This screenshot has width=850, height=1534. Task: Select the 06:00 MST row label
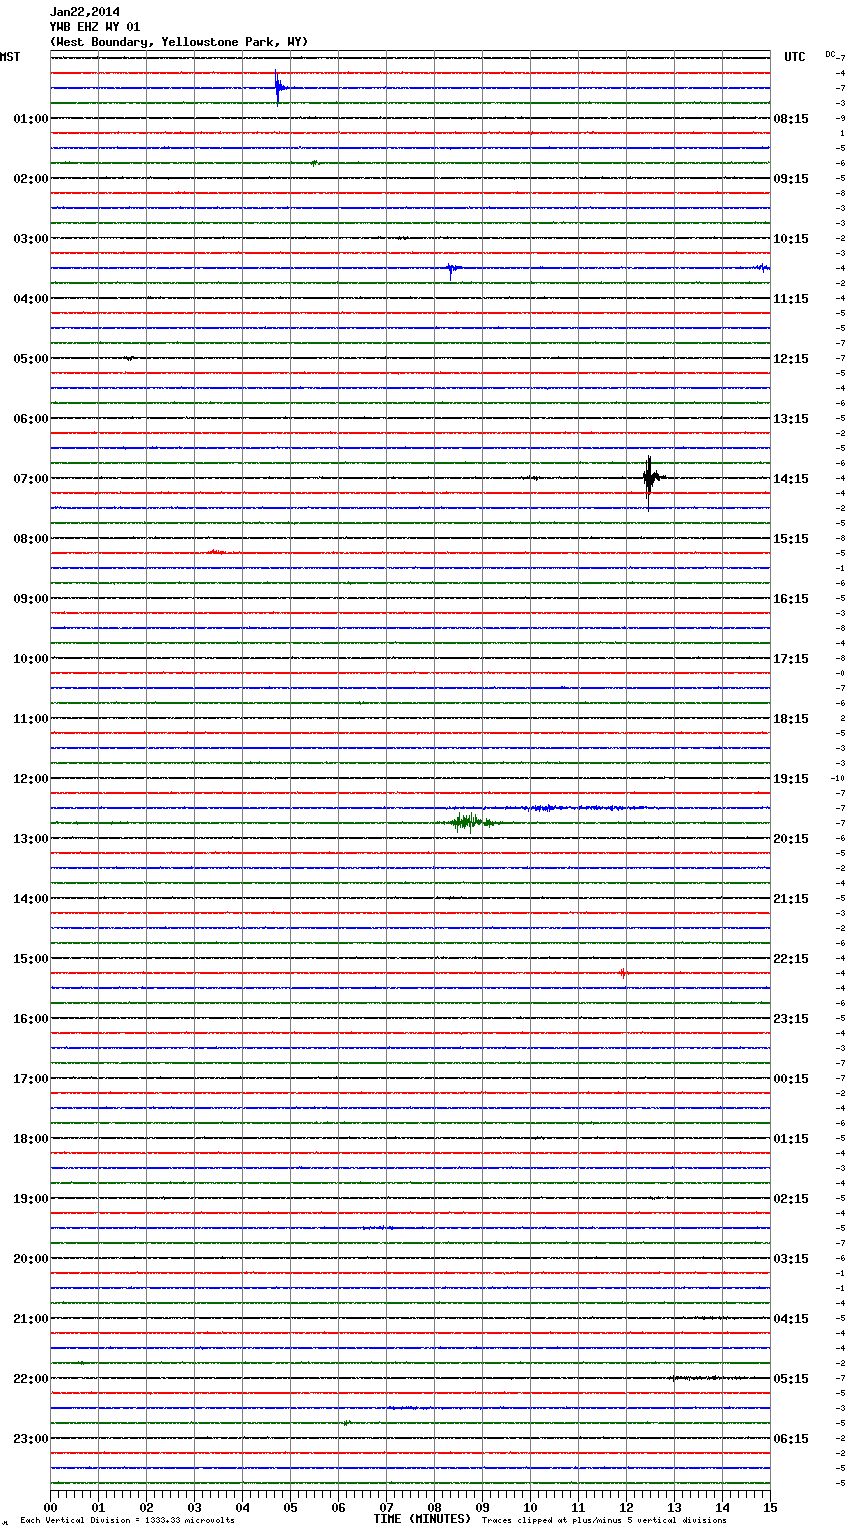point(30,419)
